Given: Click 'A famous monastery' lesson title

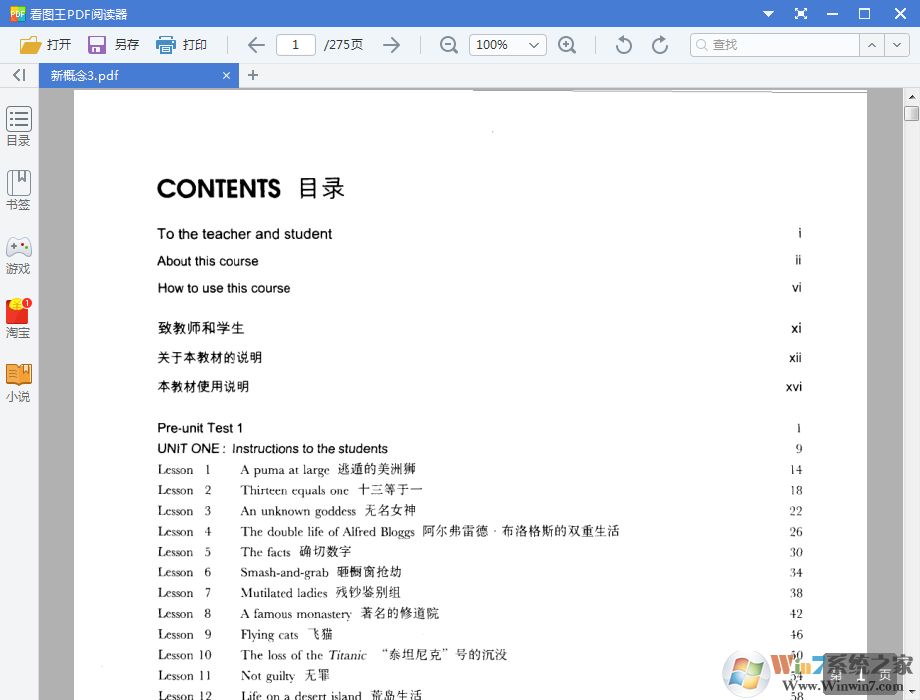Looking at the screenshot, I should (x=296, y=614).
